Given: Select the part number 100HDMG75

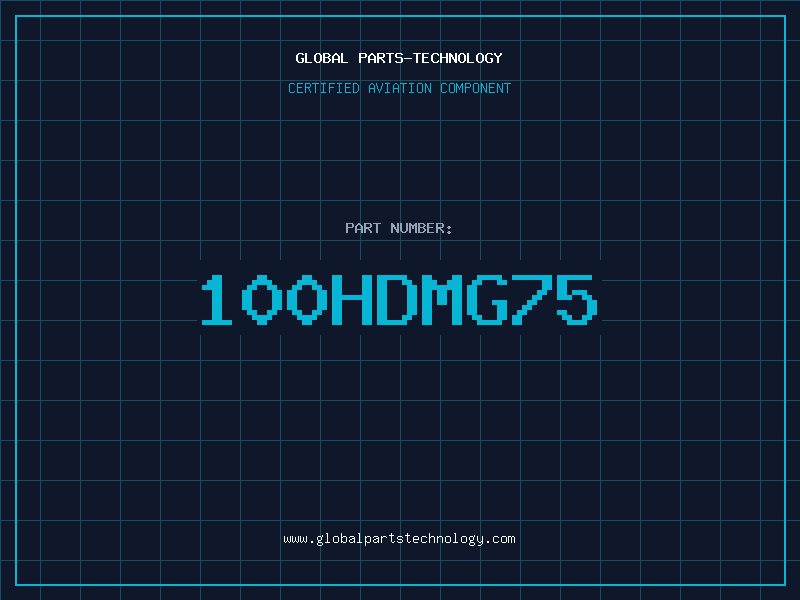Looking at the screenshot, I should [x=399, y=299].
